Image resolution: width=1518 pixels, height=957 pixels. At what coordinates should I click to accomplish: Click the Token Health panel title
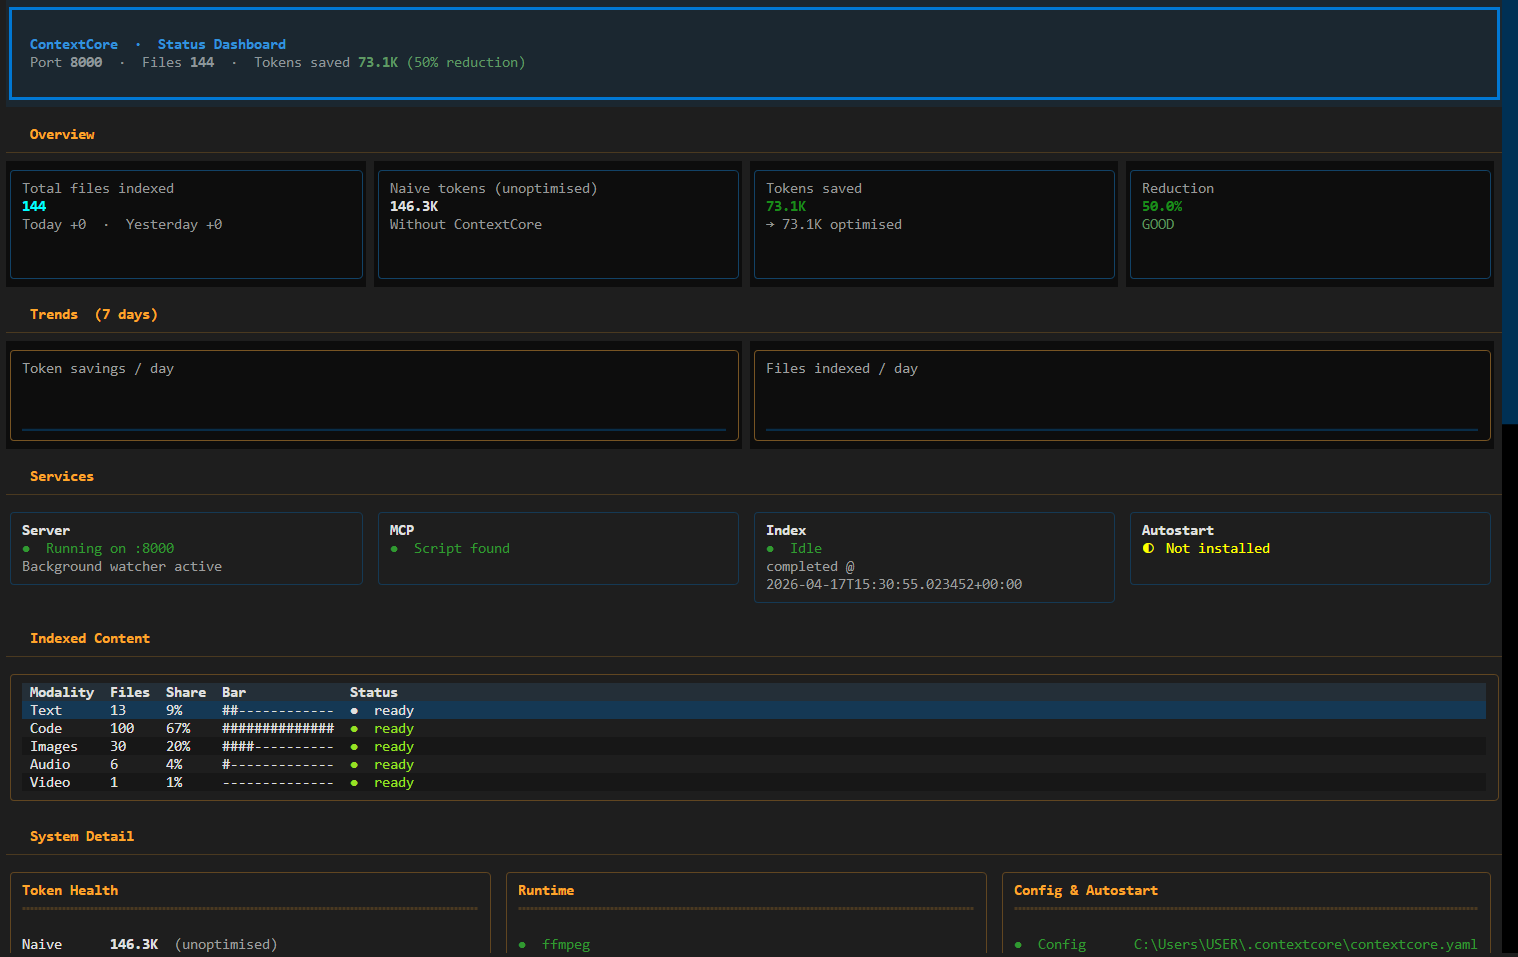click(70, 890)
